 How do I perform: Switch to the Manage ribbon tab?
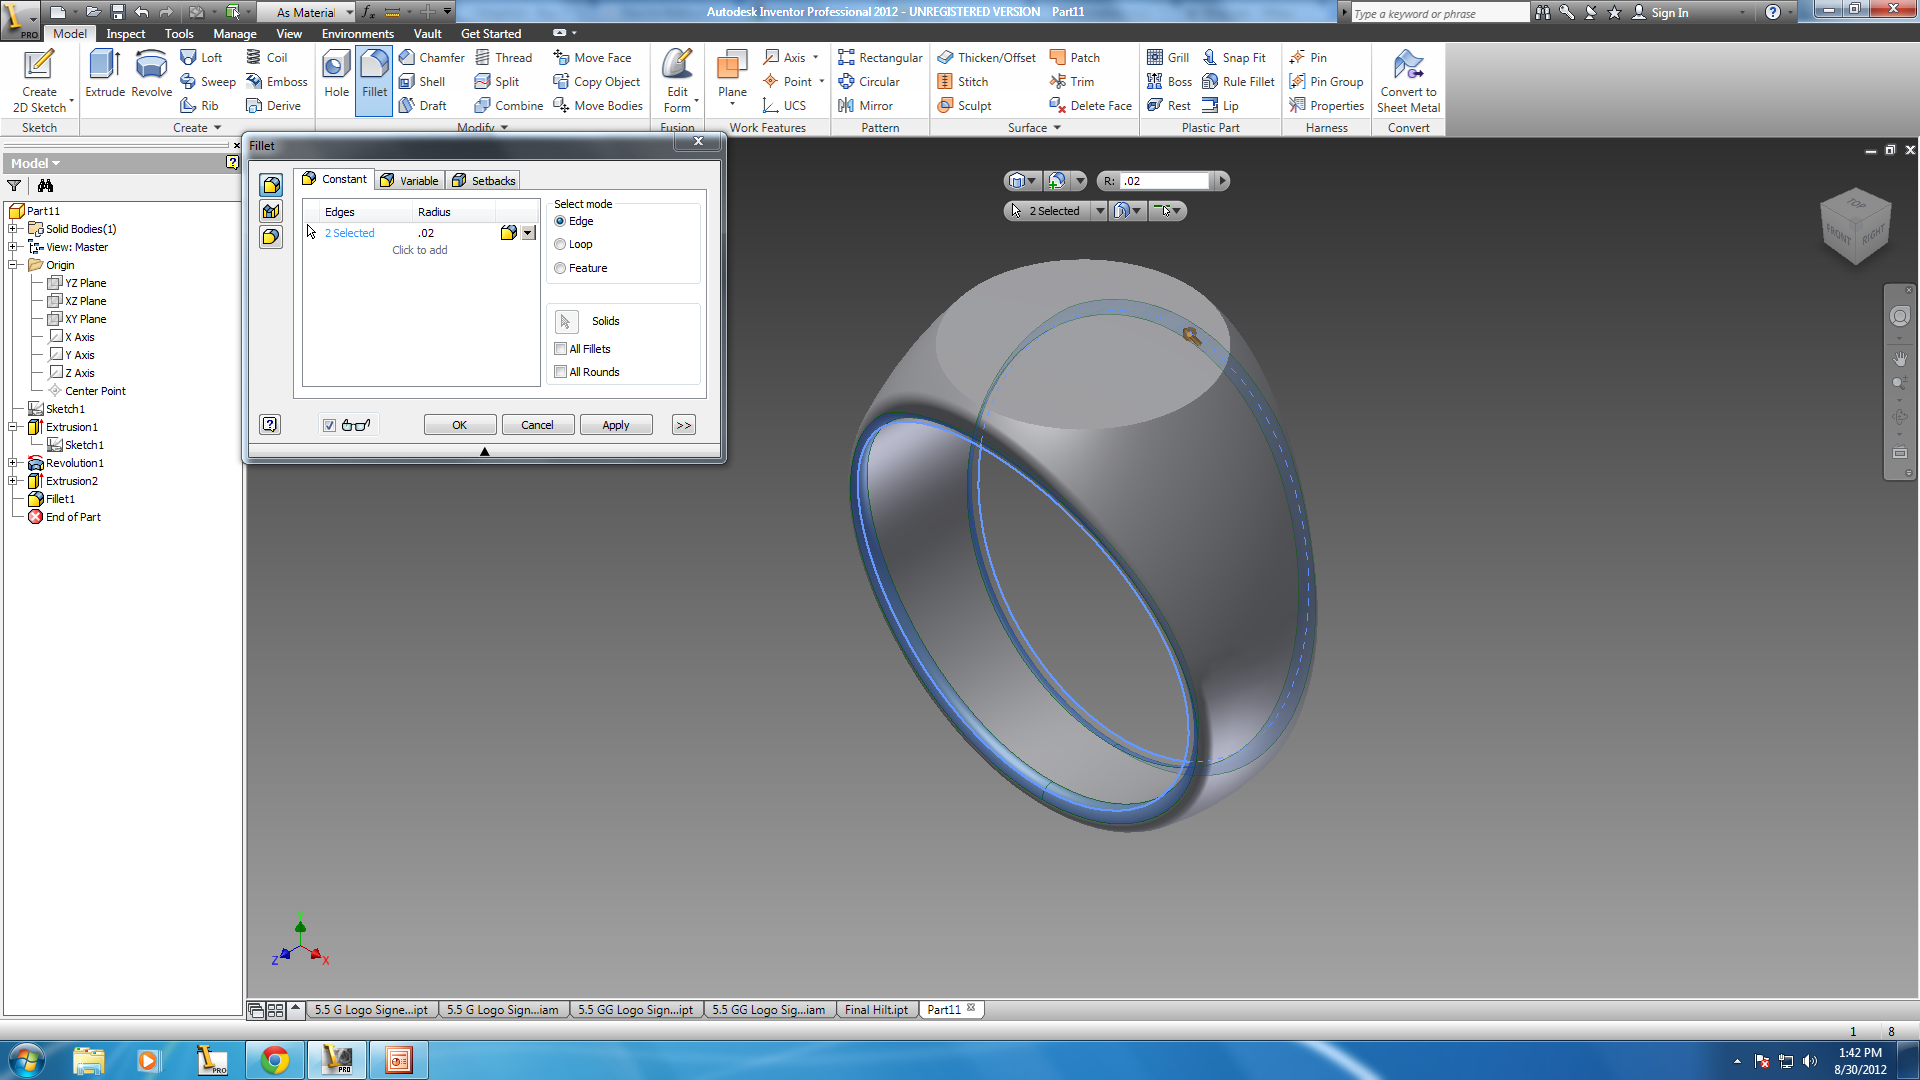click(x=235, y=34)
